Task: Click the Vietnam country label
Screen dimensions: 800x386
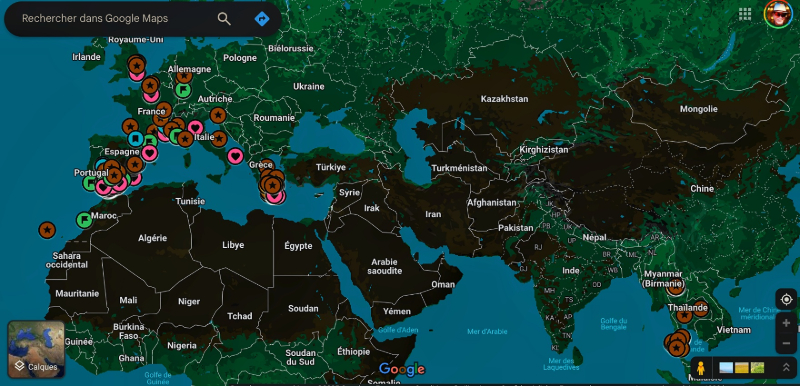Action: point(734,330)
